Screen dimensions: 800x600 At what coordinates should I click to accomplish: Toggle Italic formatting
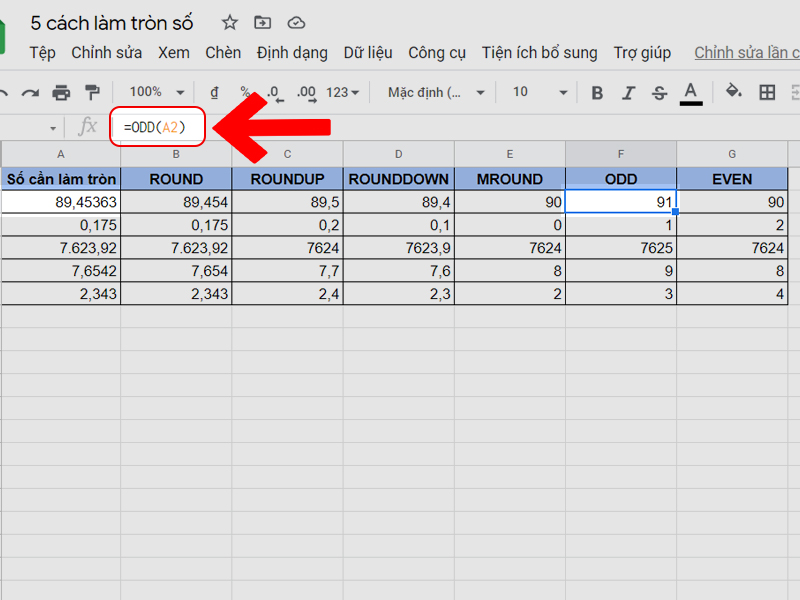pos(628,93)
